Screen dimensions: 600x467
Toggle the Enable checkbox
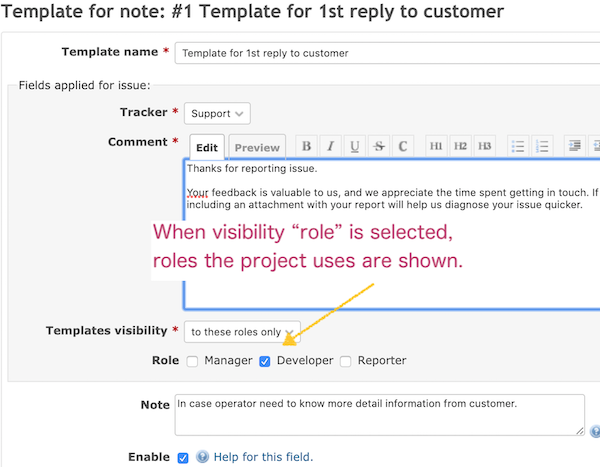(x=183, y=458)
